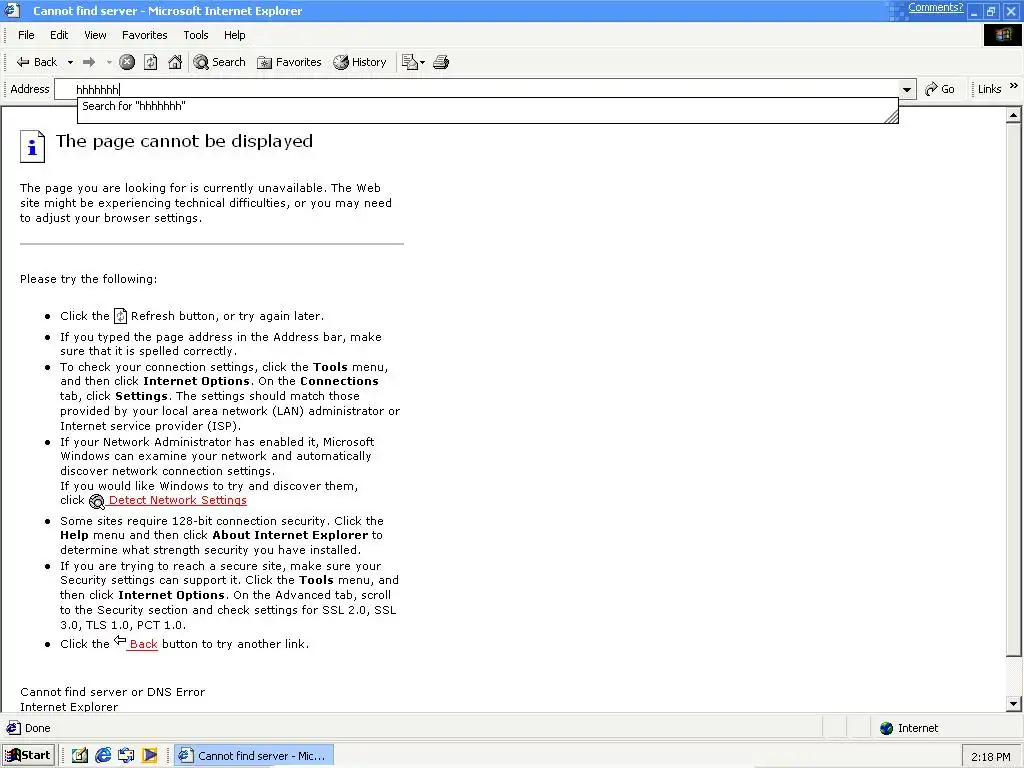1024x768 pixels.
Task: Open the Start menu
Action: (28, 756)
